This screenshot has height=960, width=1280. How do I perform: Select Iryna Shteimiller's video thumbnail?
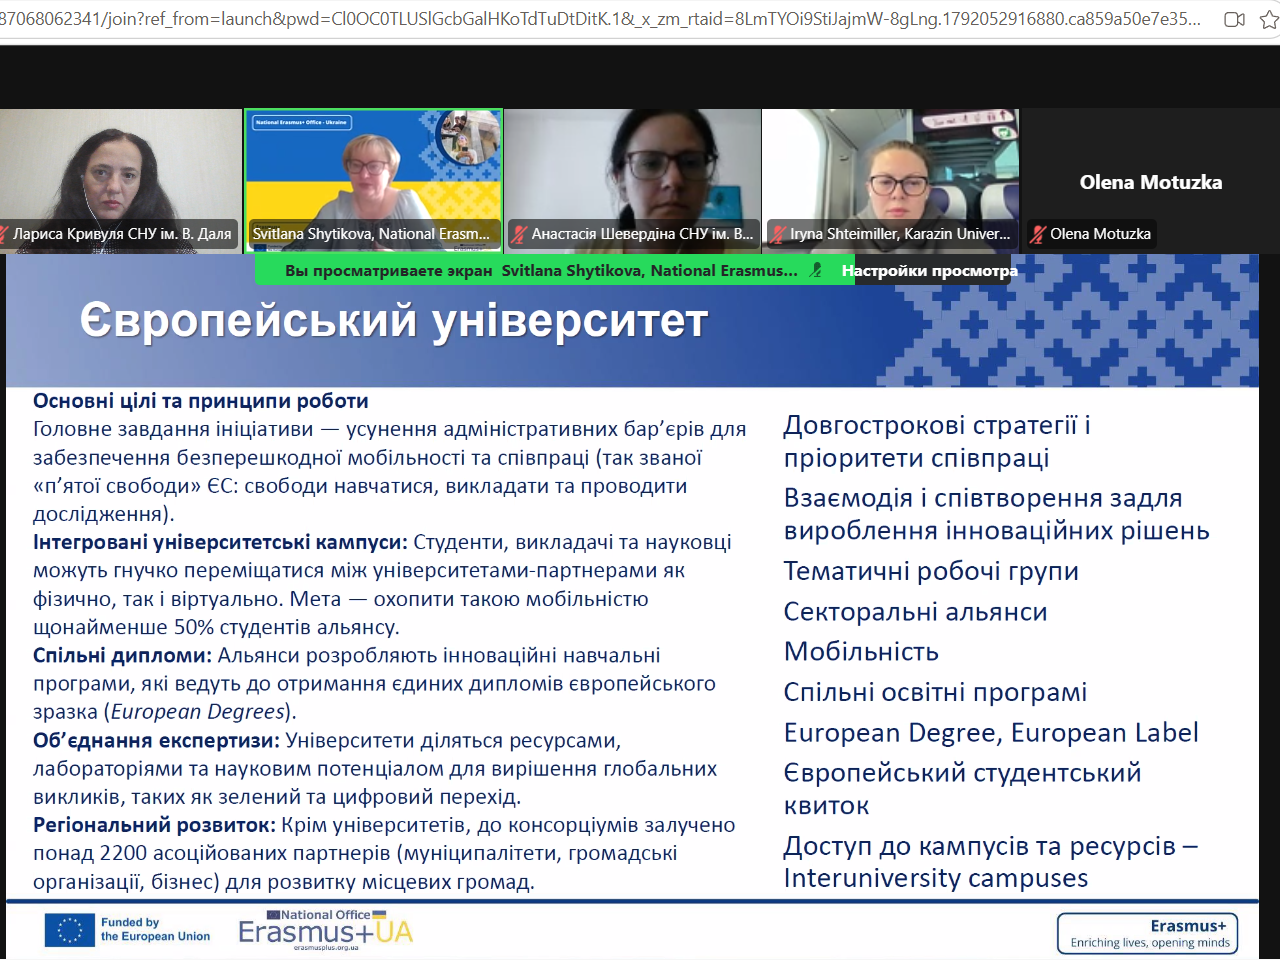click(x=892, y=179)
